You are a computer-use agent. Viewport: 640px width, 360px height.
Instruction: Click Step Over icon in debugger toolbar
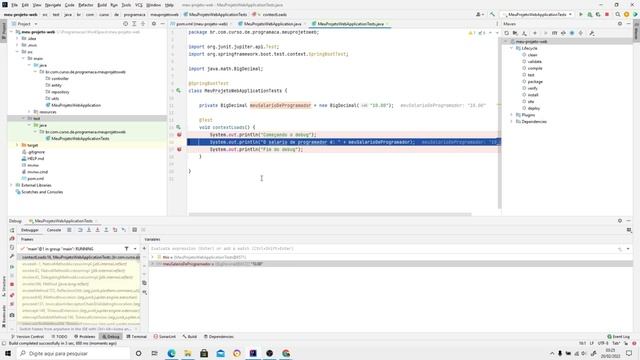click(80, 230)
